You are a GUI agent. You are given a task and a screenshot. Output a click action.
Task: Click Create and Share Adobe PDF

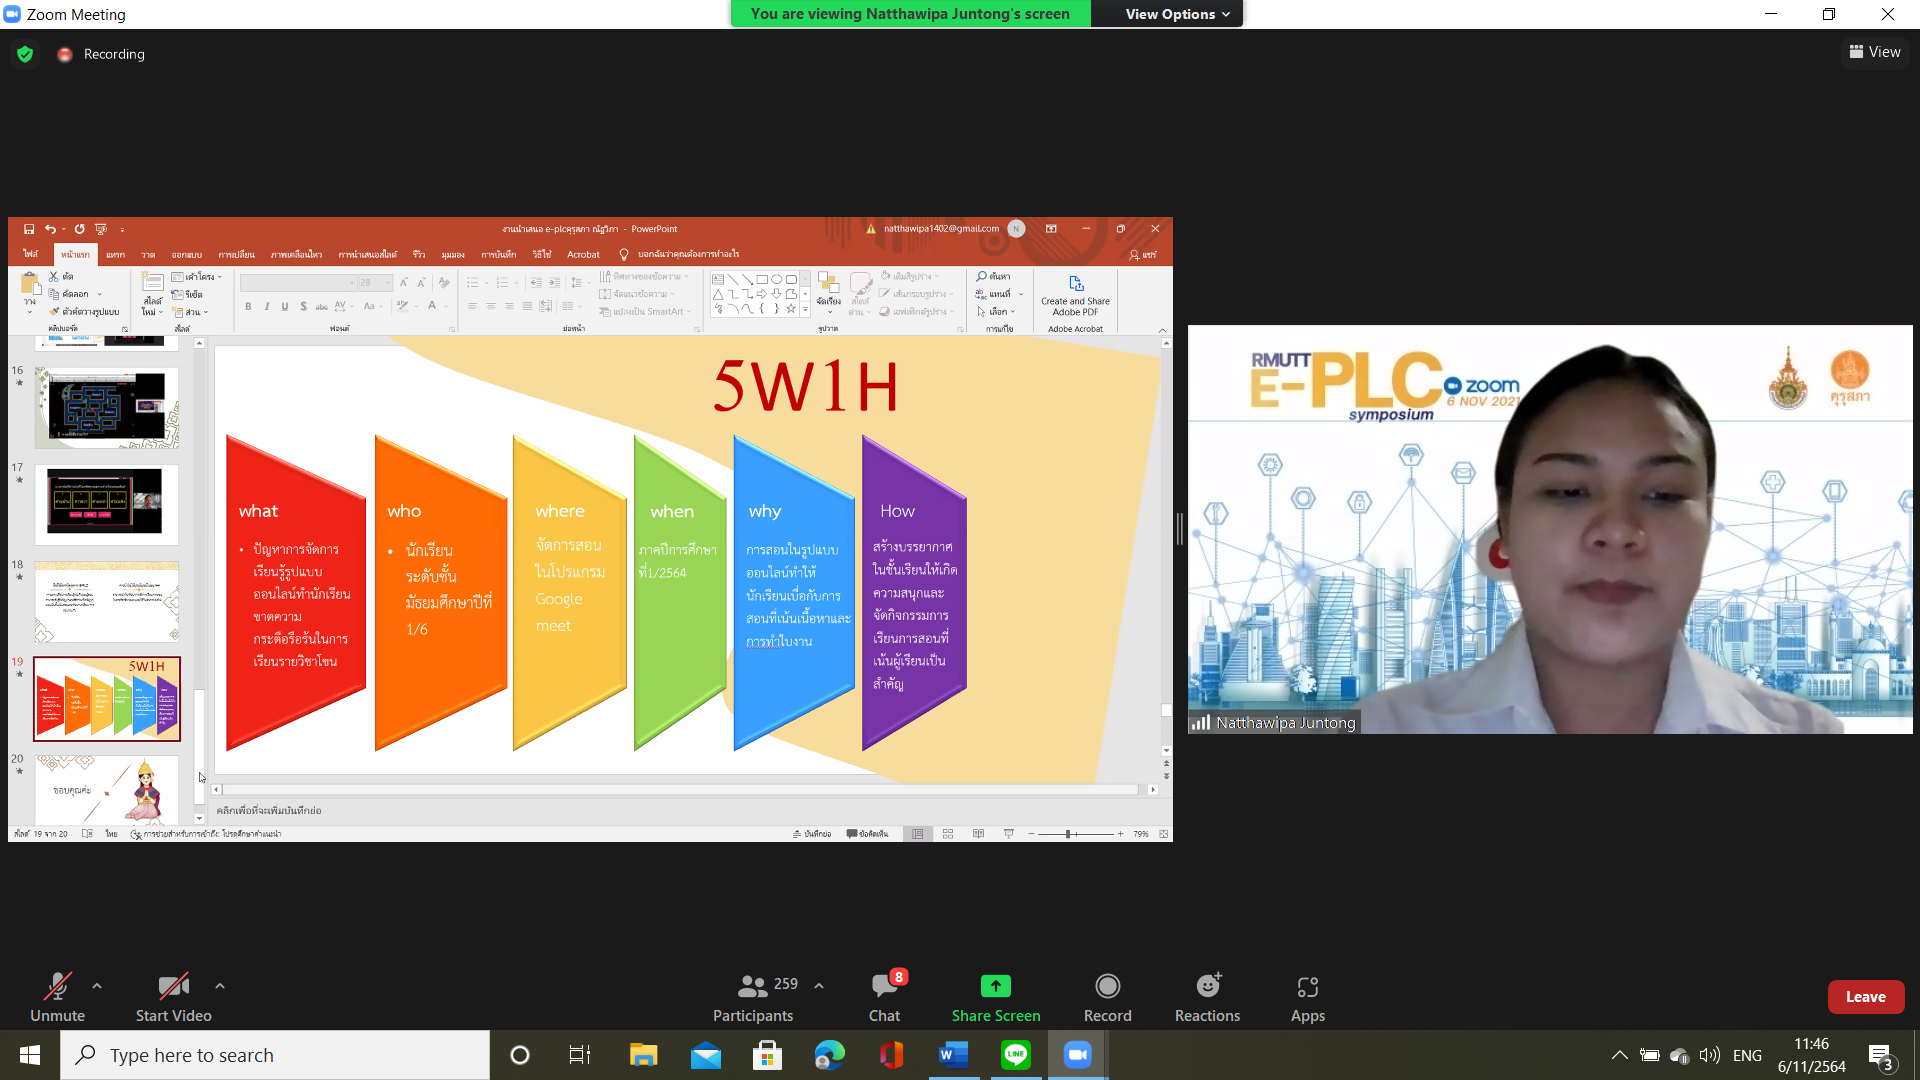click(x=1075, y=295)
